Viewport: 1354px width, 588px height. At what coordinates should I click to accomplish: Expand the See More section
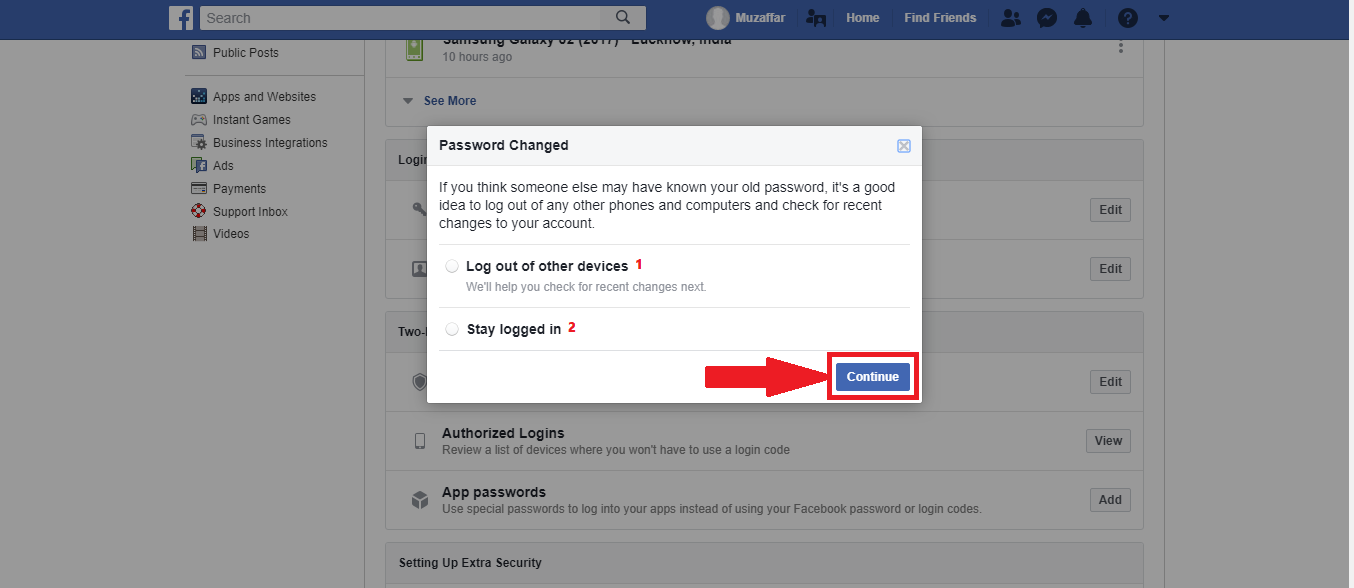coord(449,100)
